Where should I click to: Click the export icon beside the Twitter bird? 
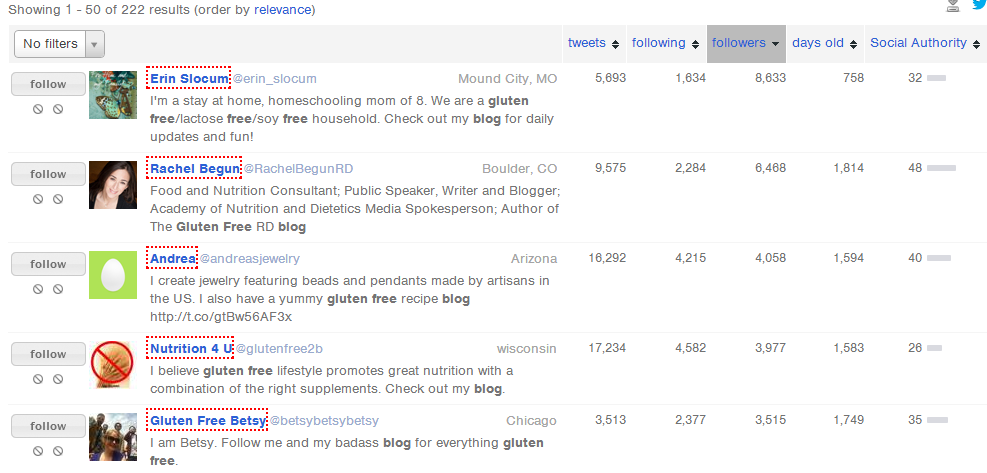pos(953,5)
